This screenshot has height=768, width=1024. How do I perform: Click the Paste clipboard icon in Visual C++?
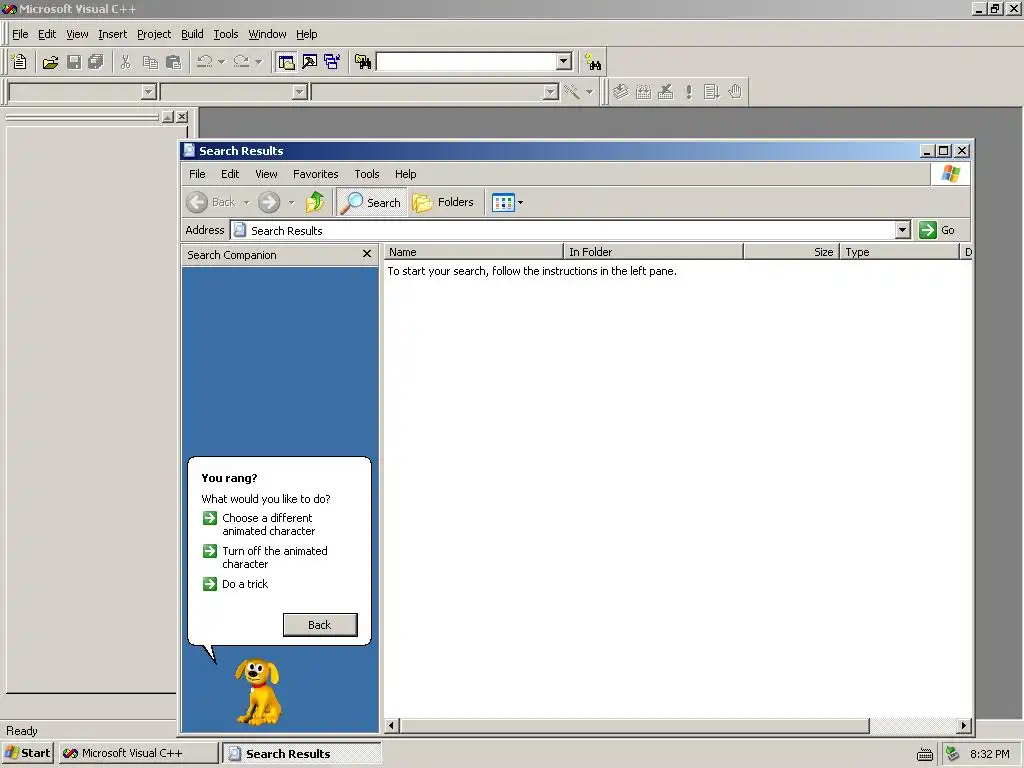pyautogui.click(x=173, y=62)
